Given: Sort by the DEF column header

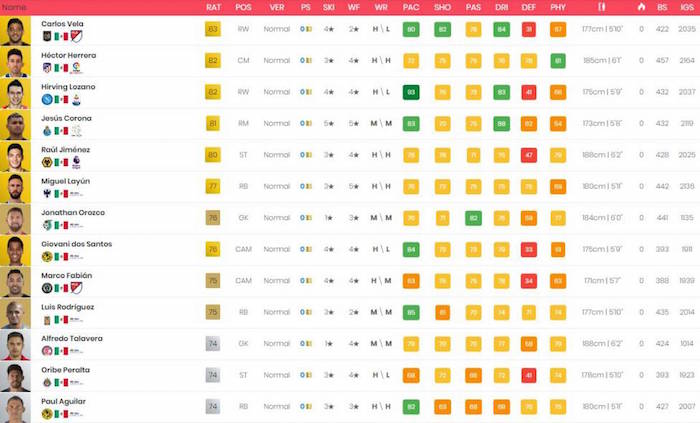Looking at the screenshot, I should 528,7.
